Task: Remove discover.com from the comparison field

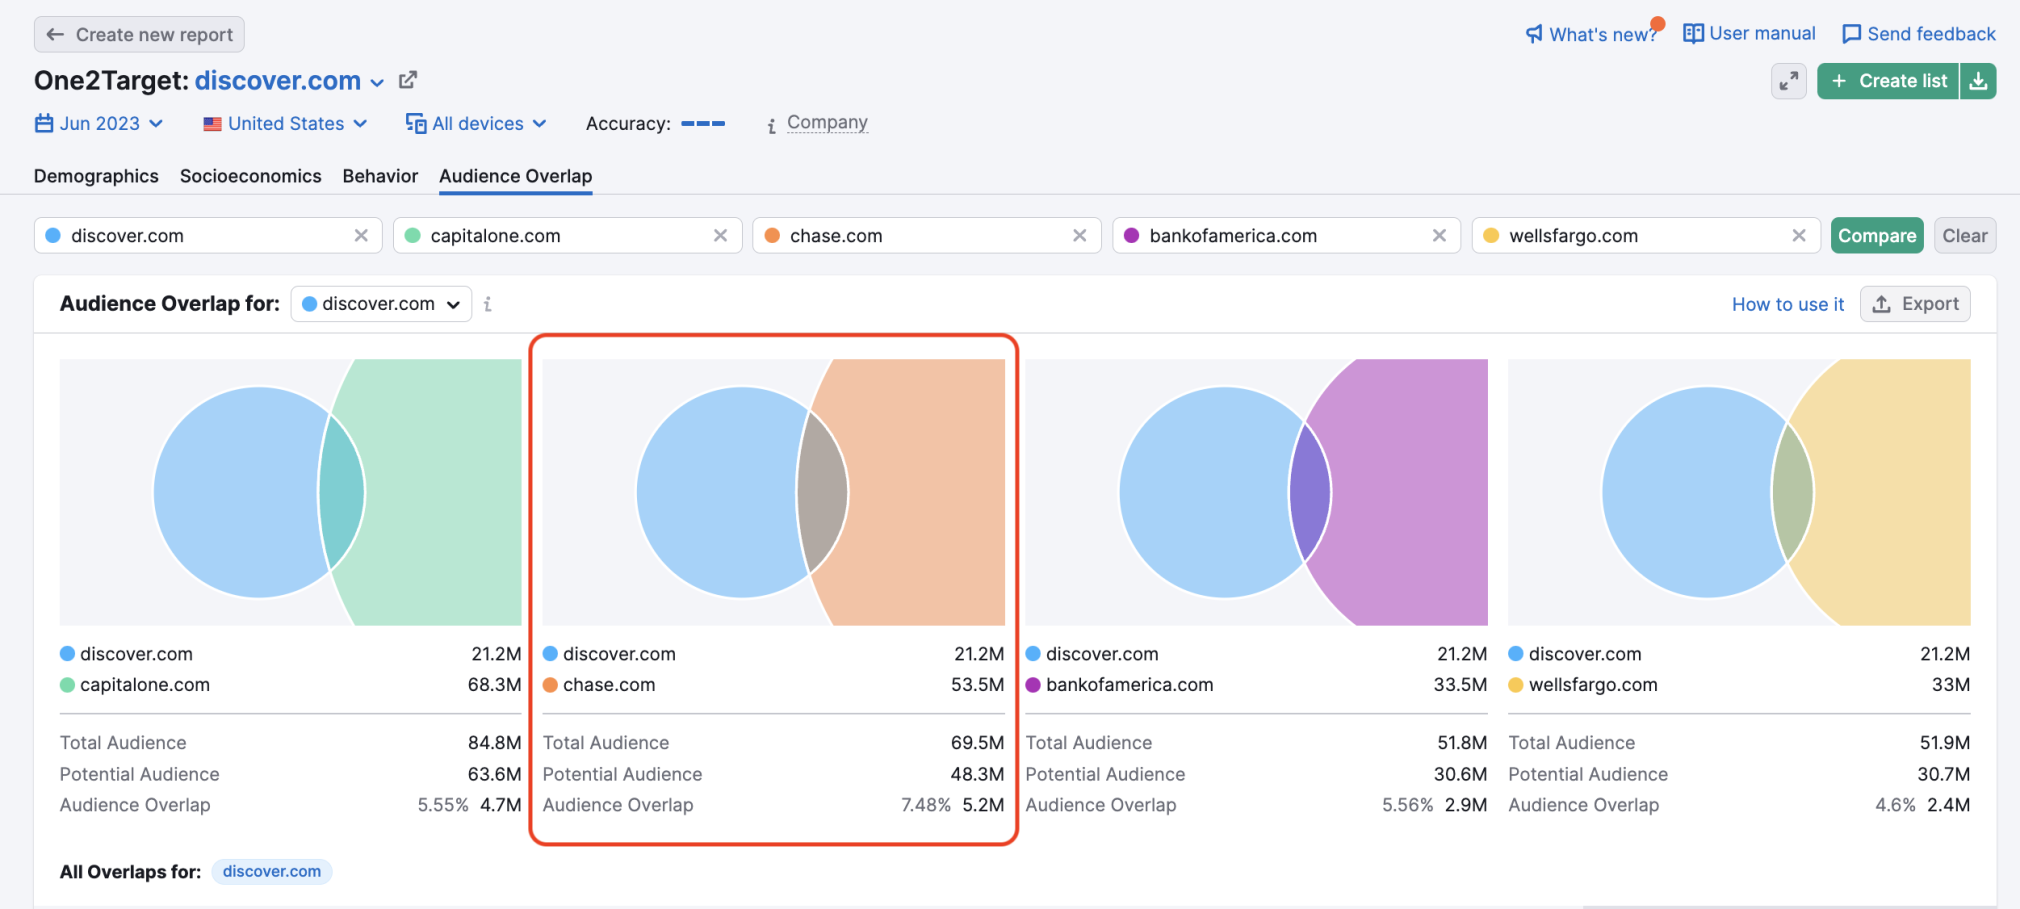Action: coord(361,235)
